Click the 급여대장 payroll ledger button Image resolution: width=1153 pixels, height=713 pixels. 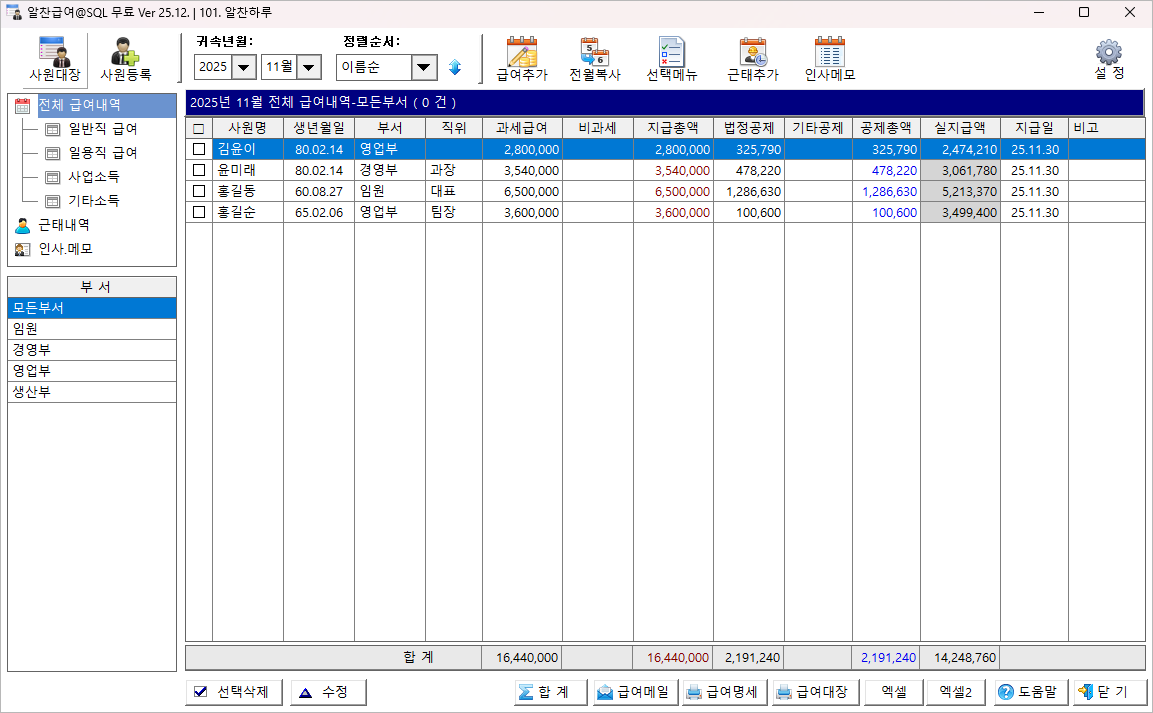point(815,692)
